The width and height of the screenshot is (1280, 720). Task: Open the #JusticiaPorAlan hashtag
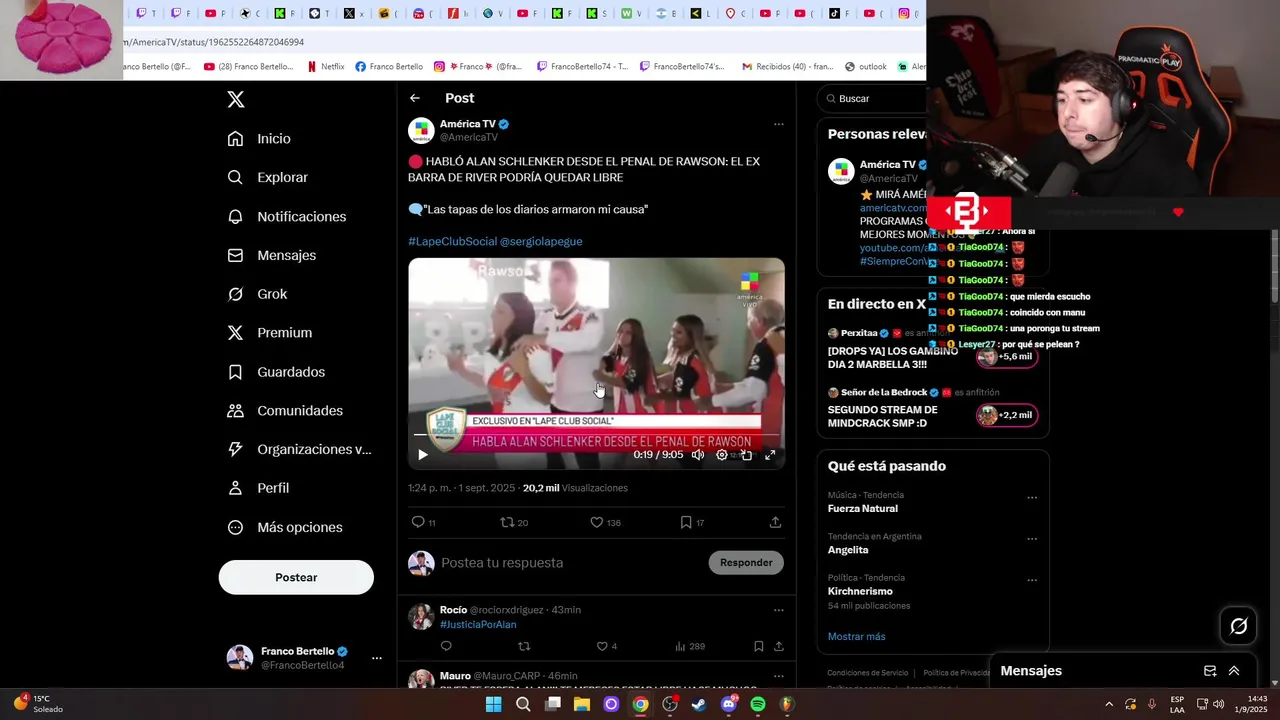click(x=478, y=625)
